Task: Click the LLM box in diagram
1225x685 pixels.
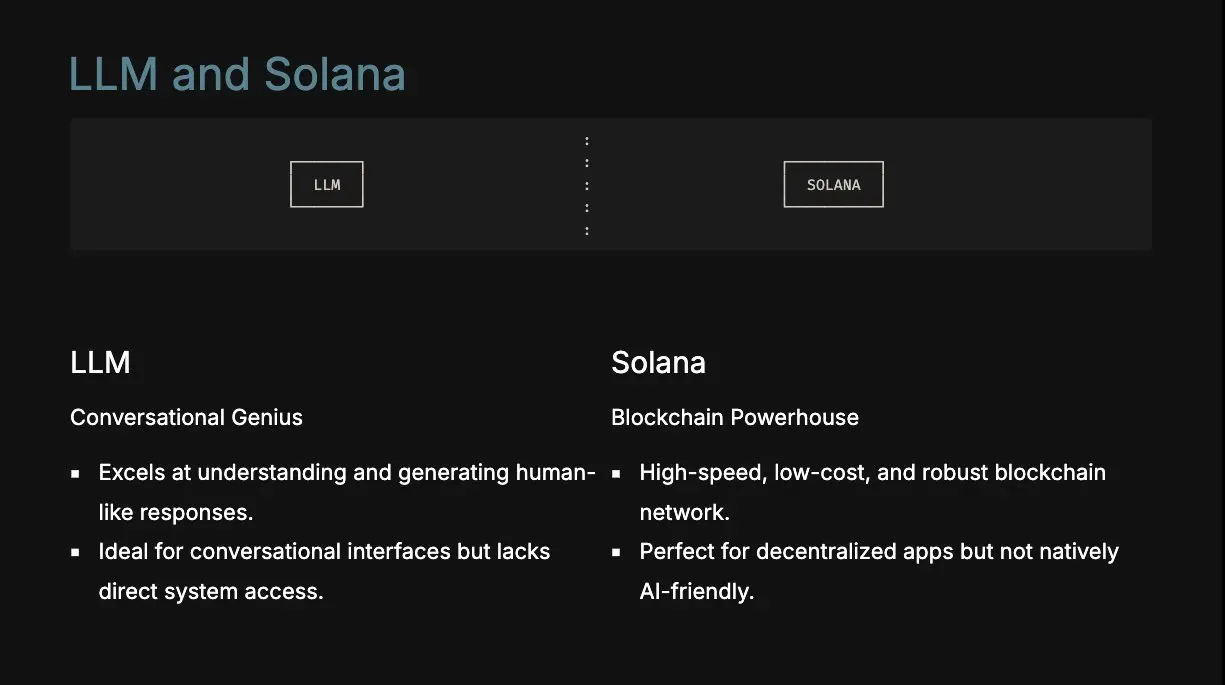Action: click(327, 185)
